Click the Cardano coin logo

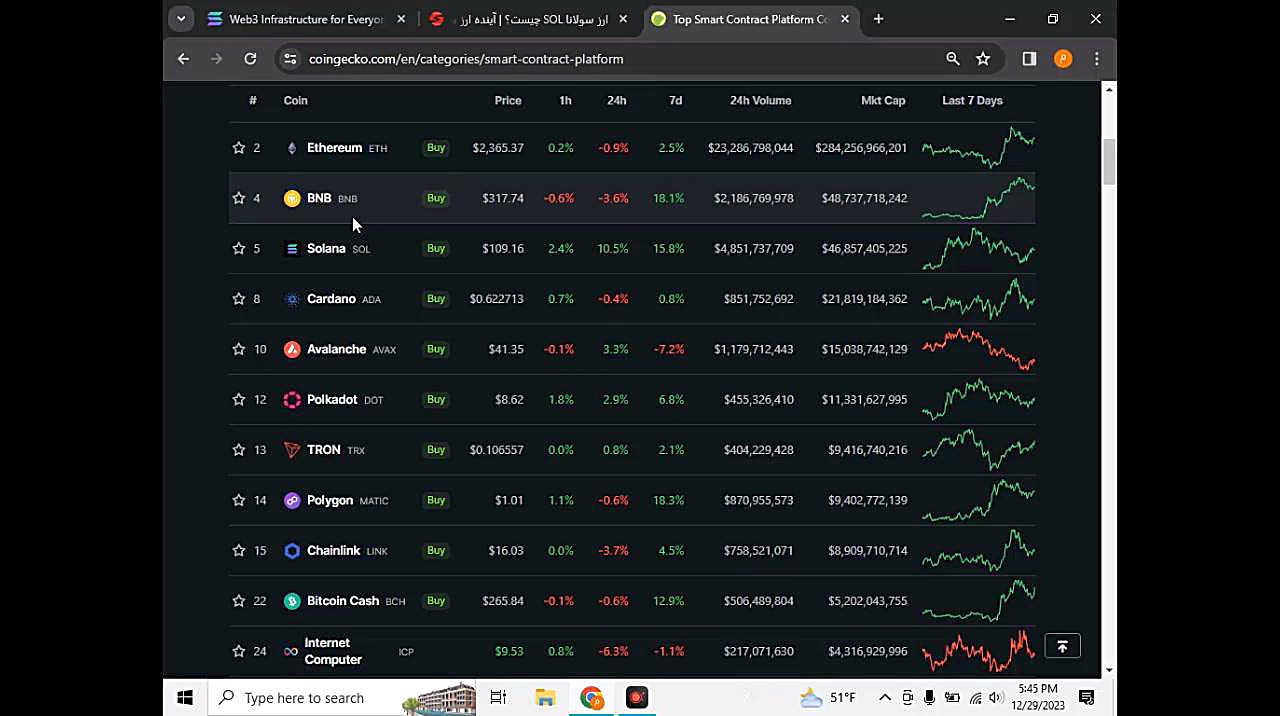292,299
